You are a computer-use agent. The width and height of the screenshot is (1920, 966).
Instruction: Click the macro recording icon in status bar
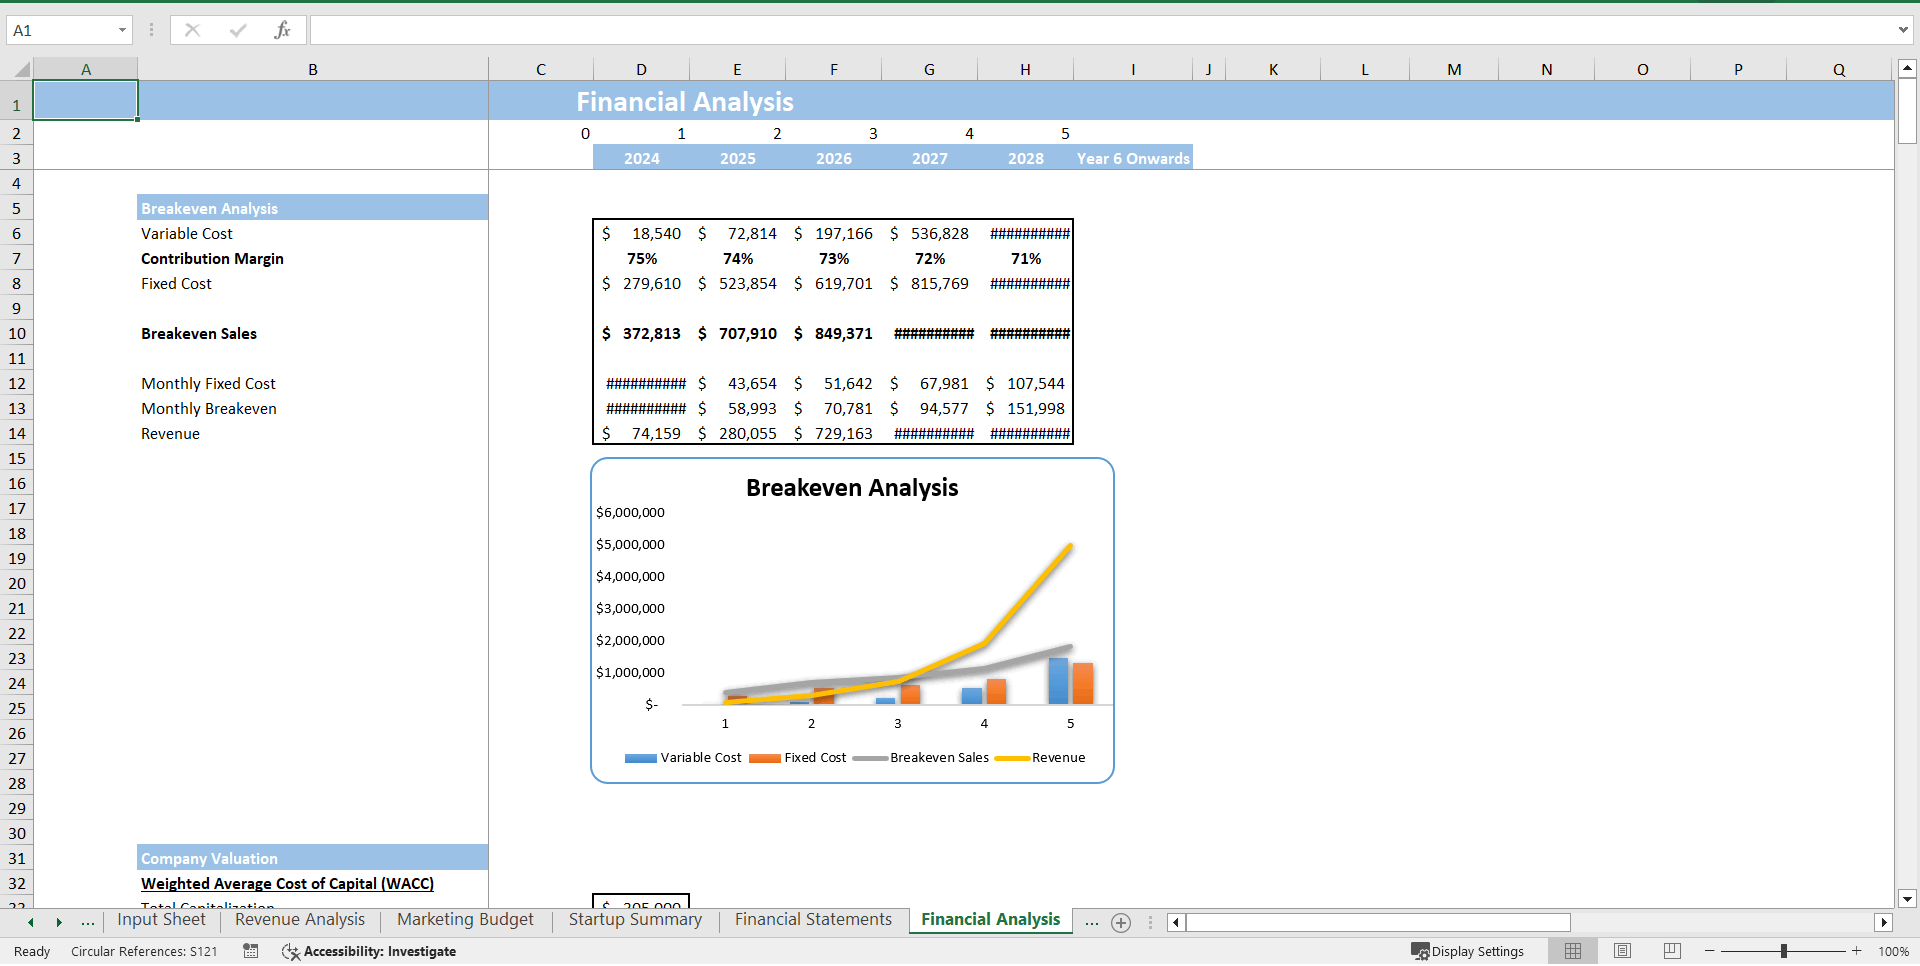[250, 951]
